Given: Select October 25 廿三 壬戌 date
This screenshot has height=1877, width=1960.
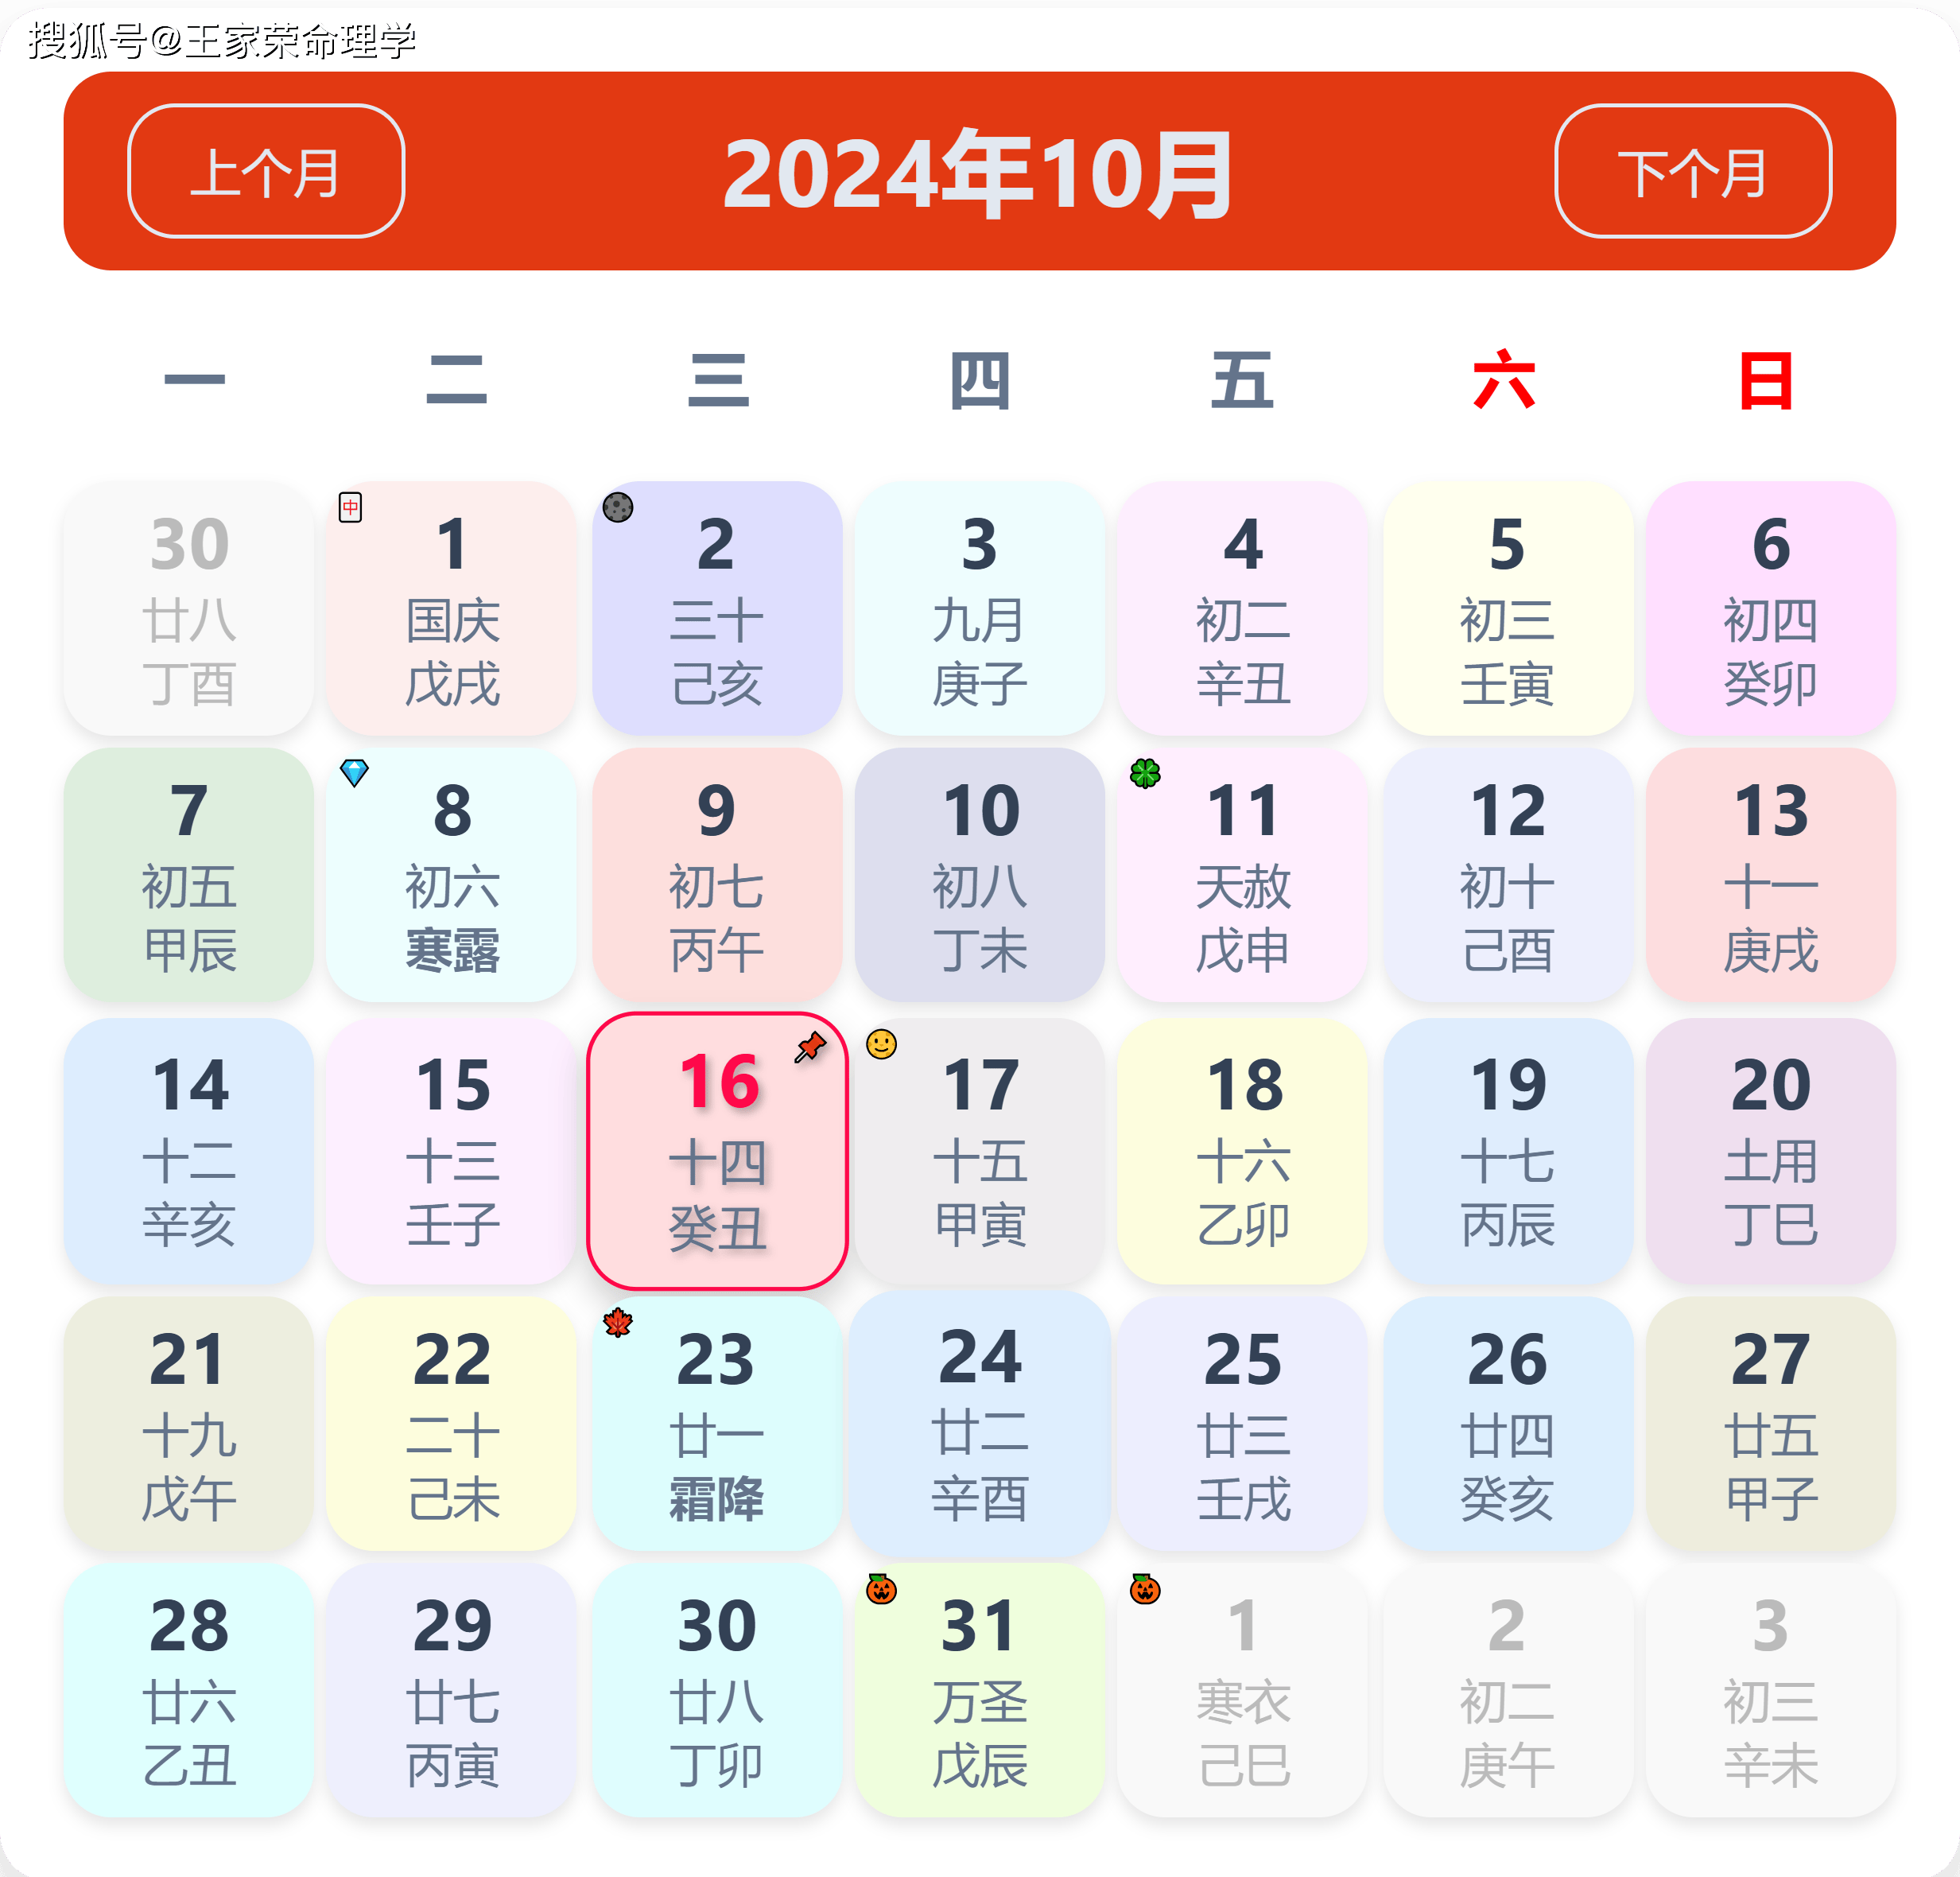Looking at the screenshot, I should 1243,1424.
